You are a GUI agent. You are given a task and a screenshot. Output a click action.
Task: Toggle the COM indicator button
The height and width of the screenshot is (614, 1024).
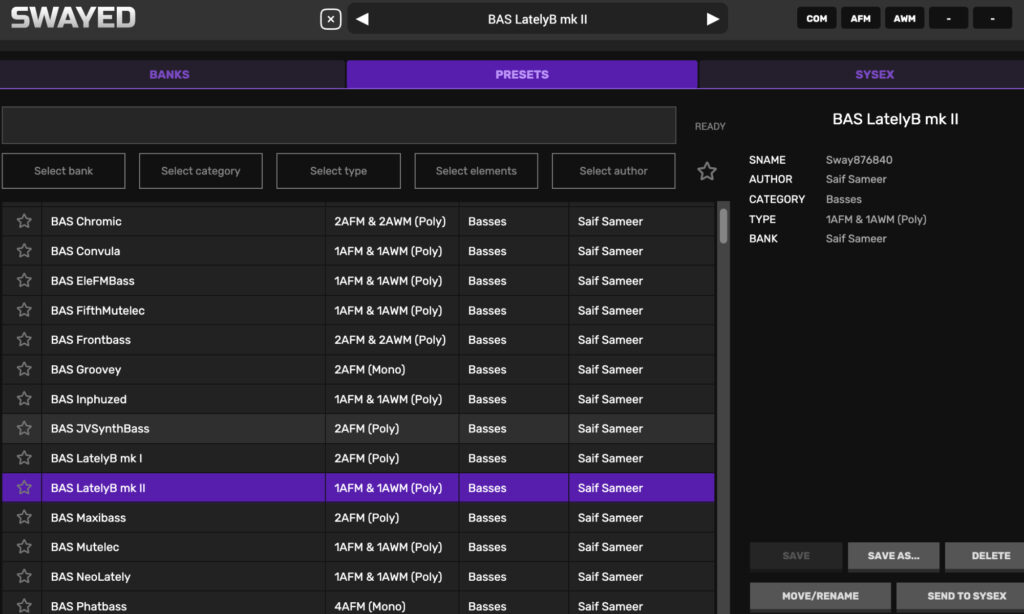coord(817,19)
